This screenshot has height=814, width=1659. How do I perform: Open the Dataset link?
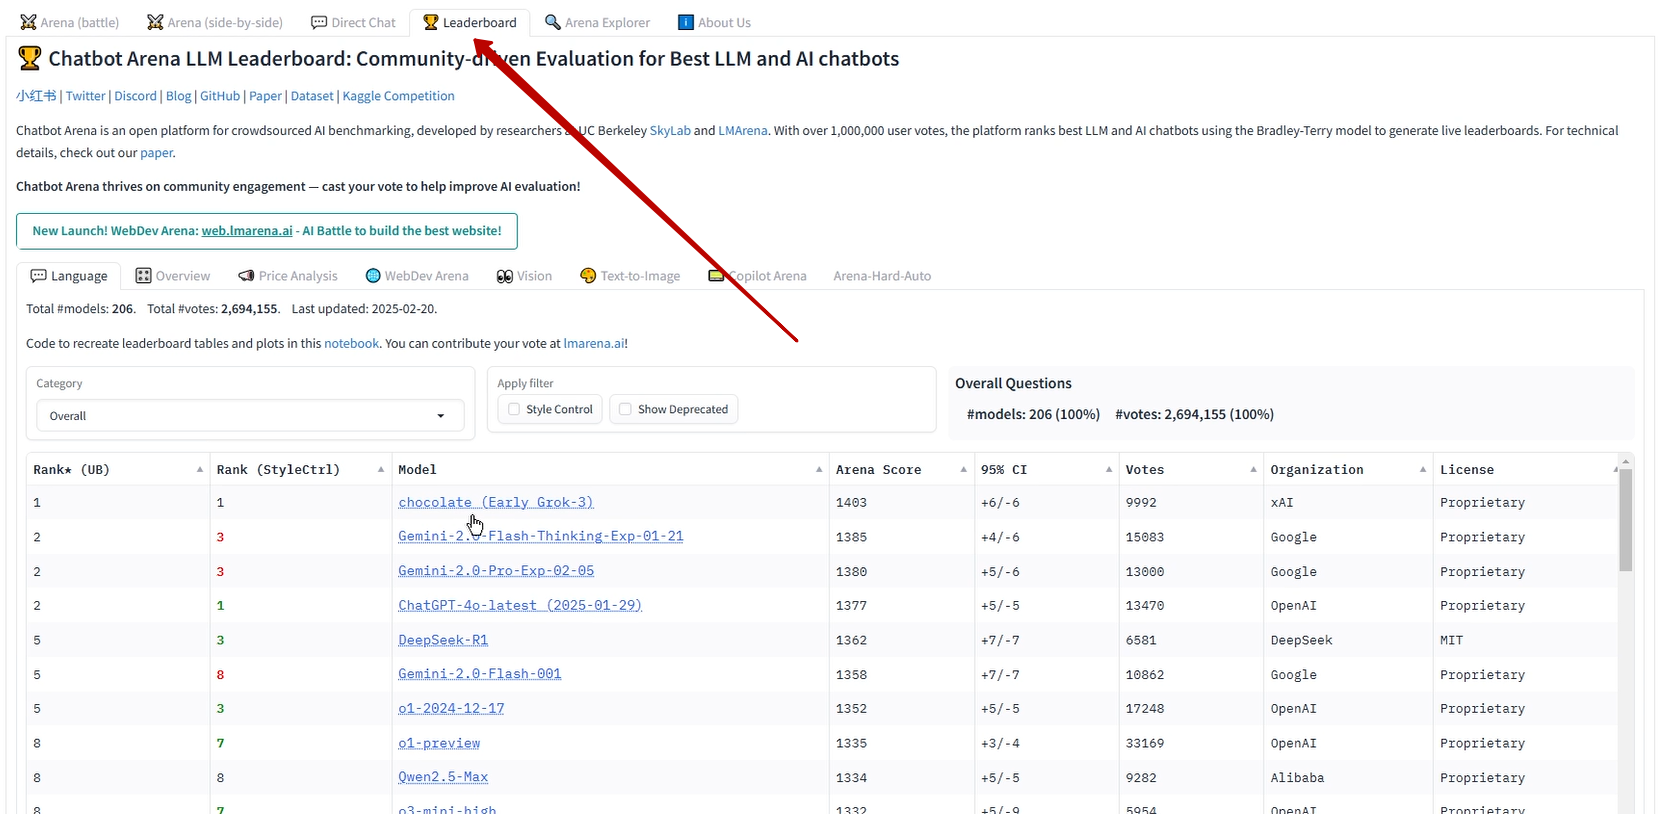312,96
